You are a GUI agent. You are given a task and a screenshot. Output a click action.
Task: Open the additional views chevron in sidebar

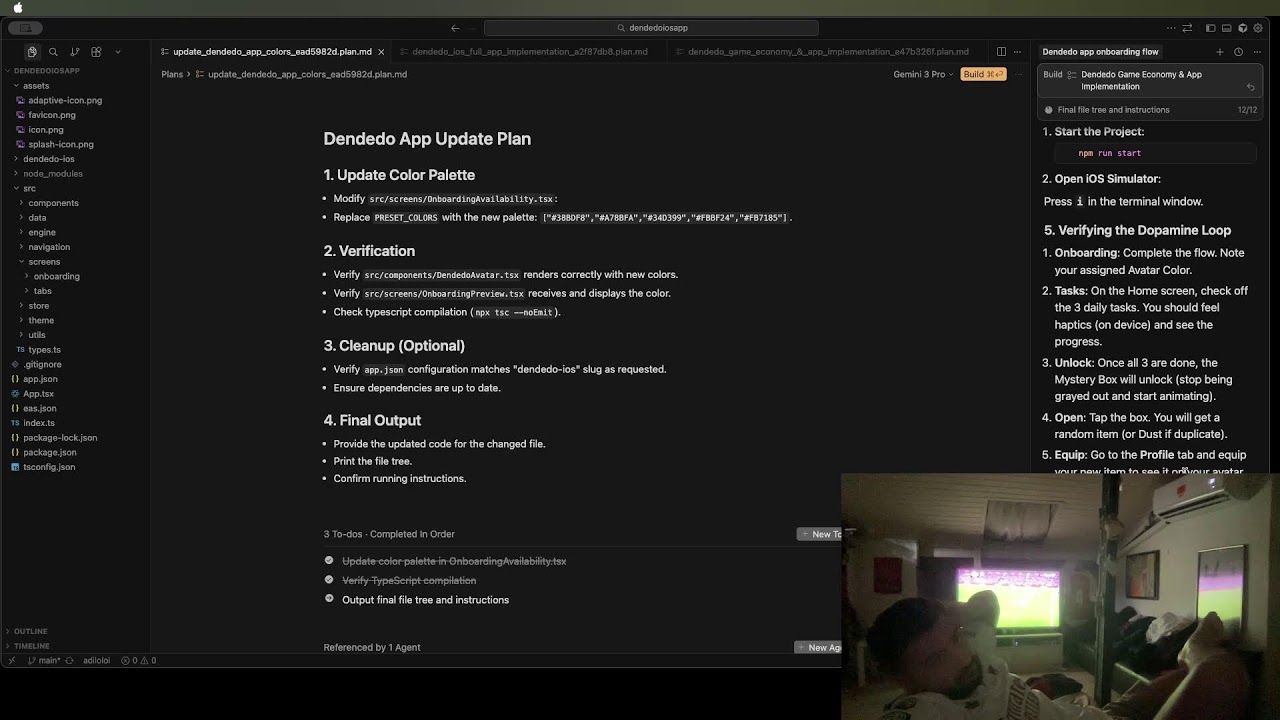[x=117, y=51]
